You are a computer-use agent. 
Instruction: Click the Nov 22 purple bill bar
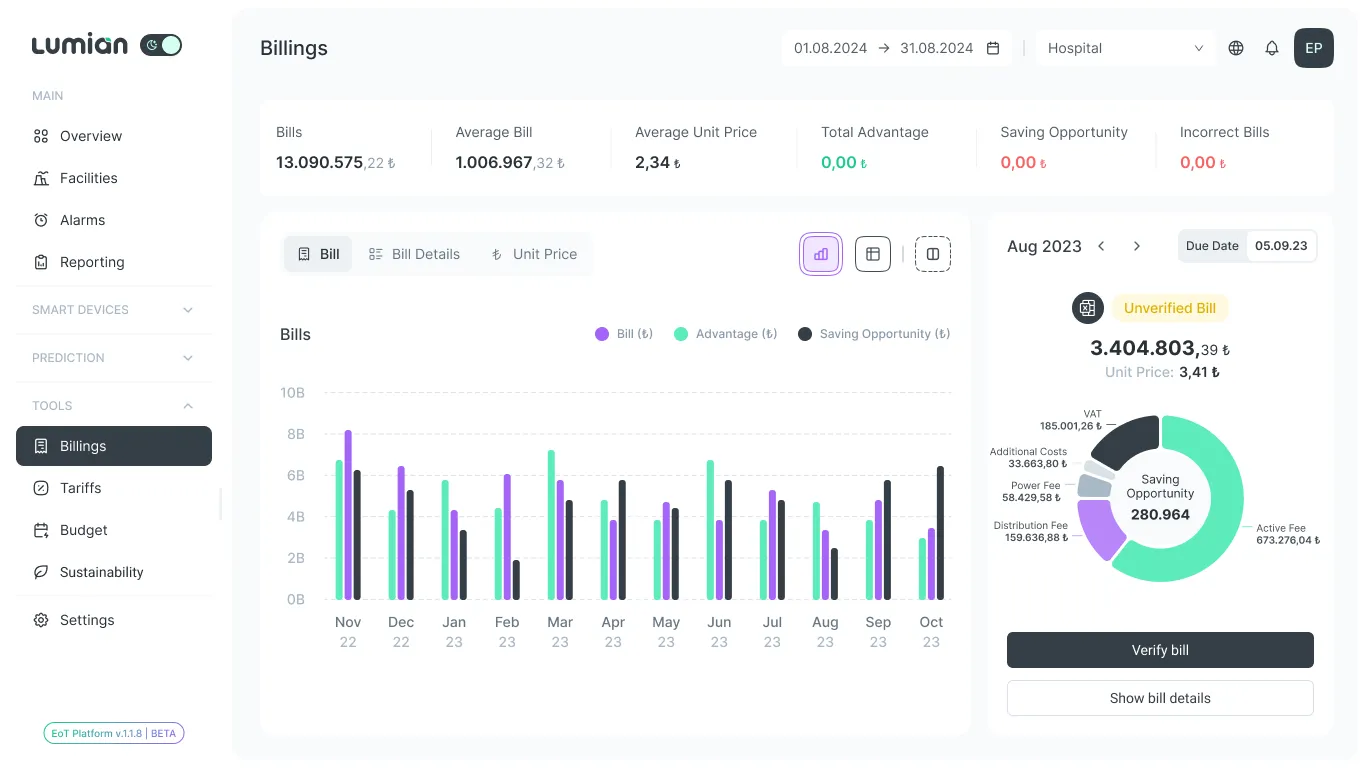point(348,515)
